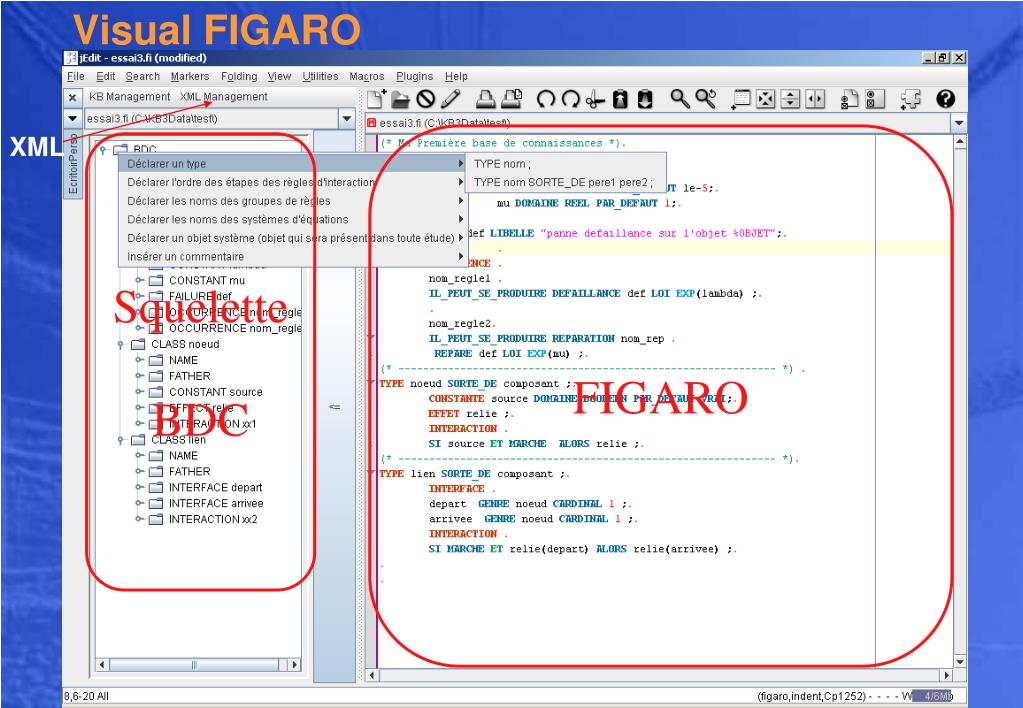Open the Macros menu

[367, 76]
